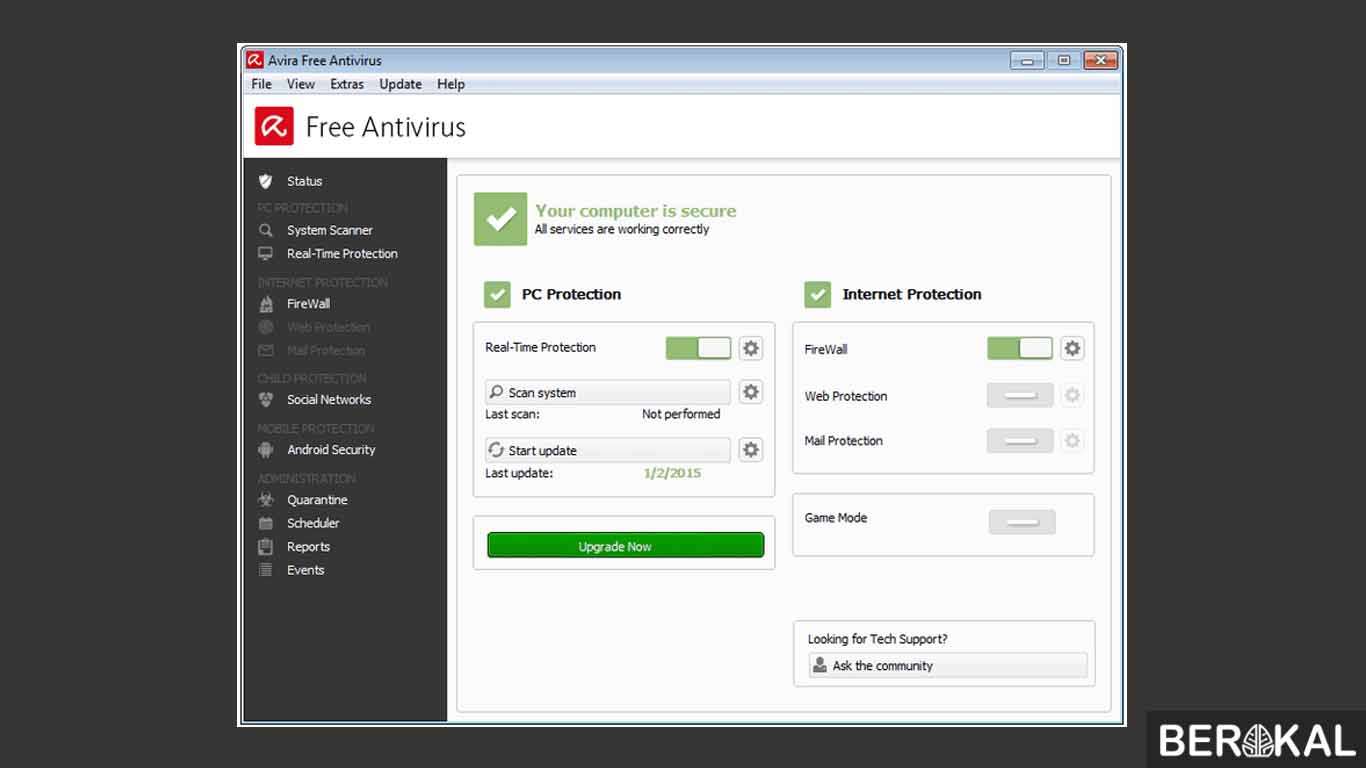The image size is (1366, 768).
Task: Click the Internet Protection checkmark box
Action: click(x=818, y=294)
